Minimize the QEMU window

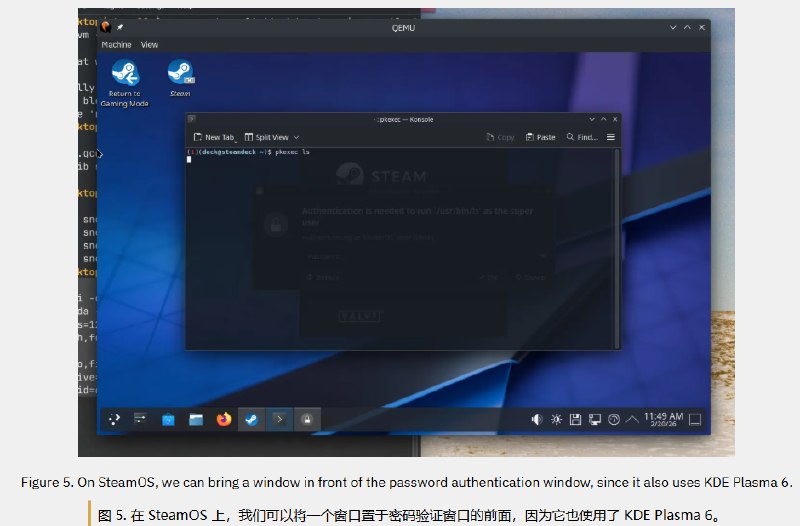[x=673, y=27]
